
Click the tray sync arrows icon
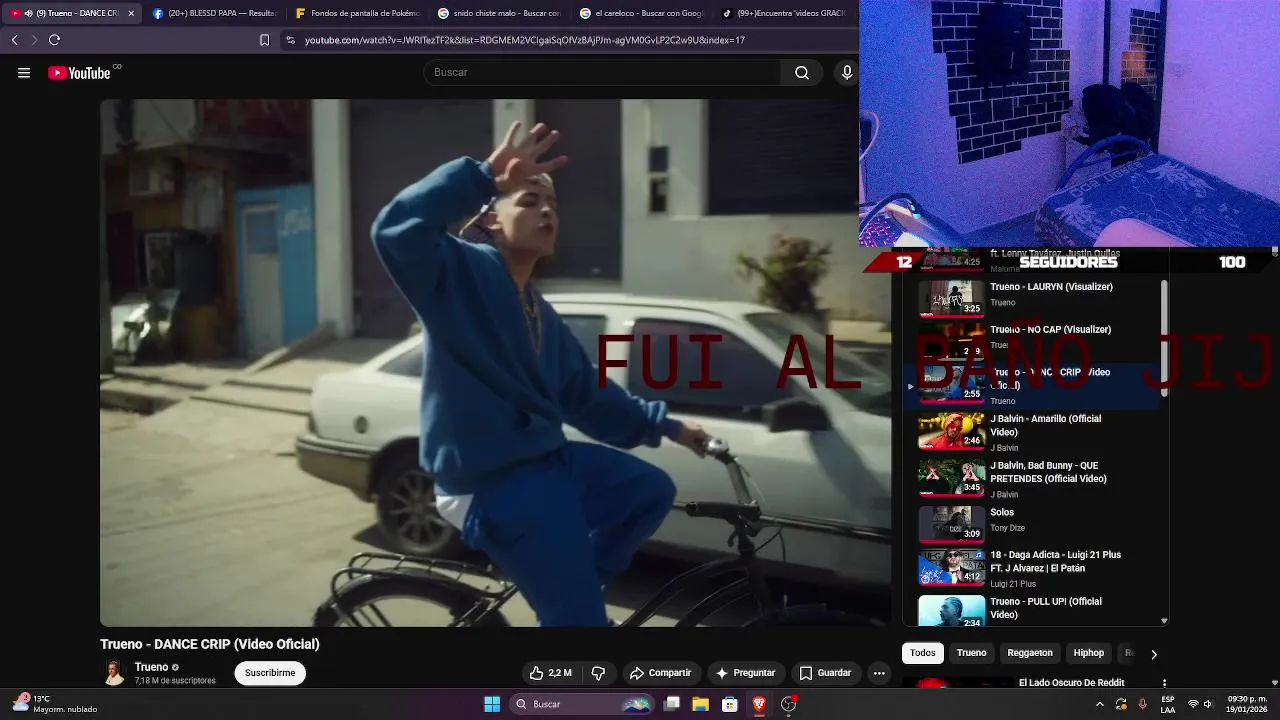tap(1121, 704)
